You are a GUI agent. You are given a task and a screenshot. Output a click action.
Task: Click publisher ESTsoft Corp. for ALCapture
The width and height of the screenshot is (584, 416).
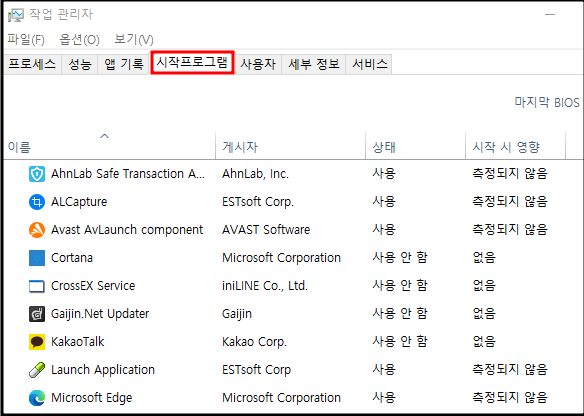tap(258, 202)
